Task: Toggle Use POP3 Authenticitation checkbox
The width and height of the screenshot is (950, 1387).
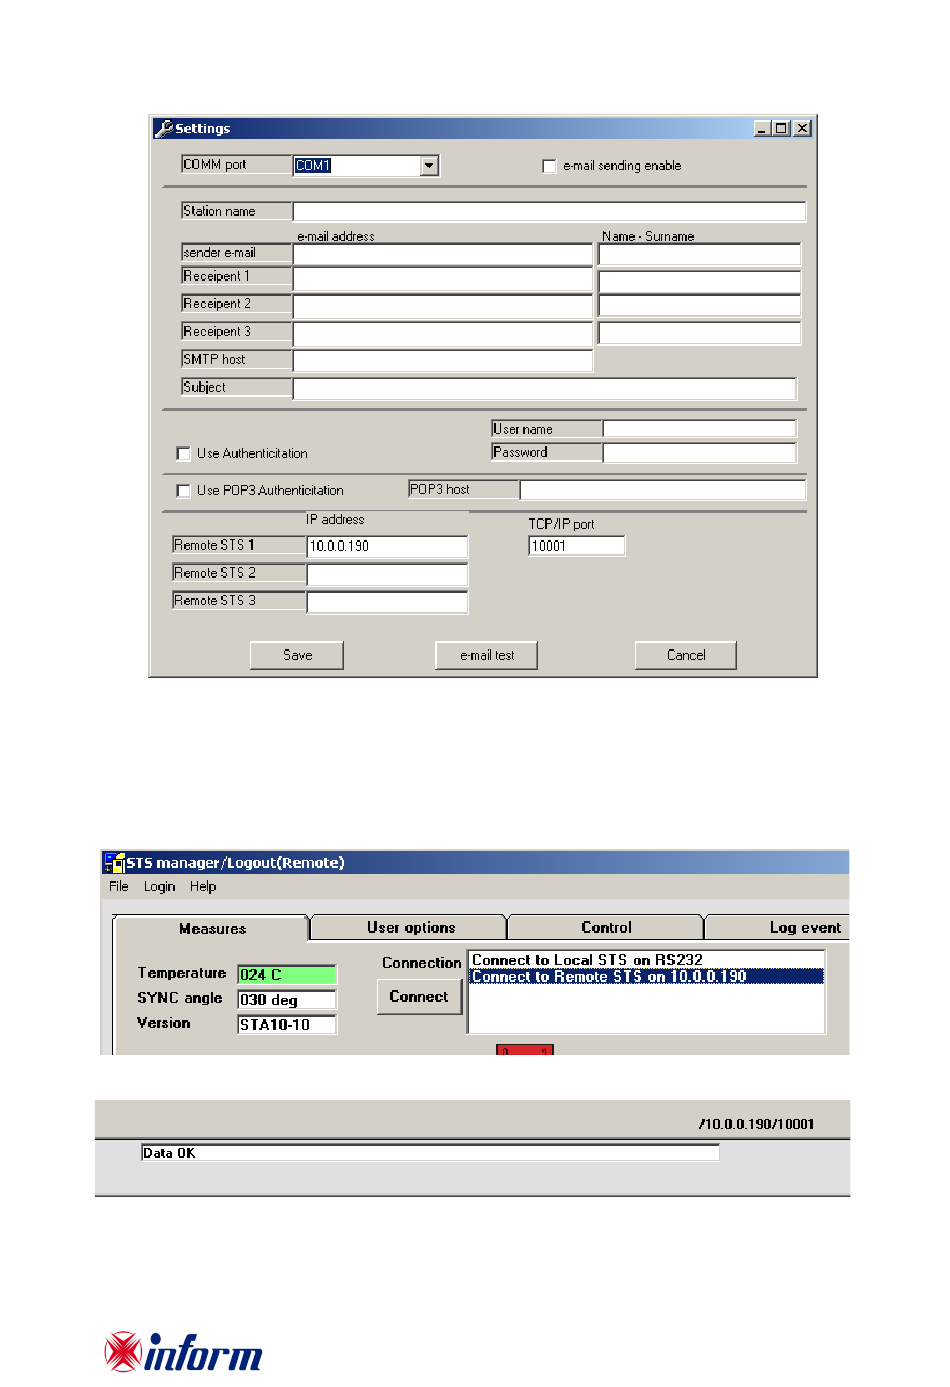Action: point(183,491)
